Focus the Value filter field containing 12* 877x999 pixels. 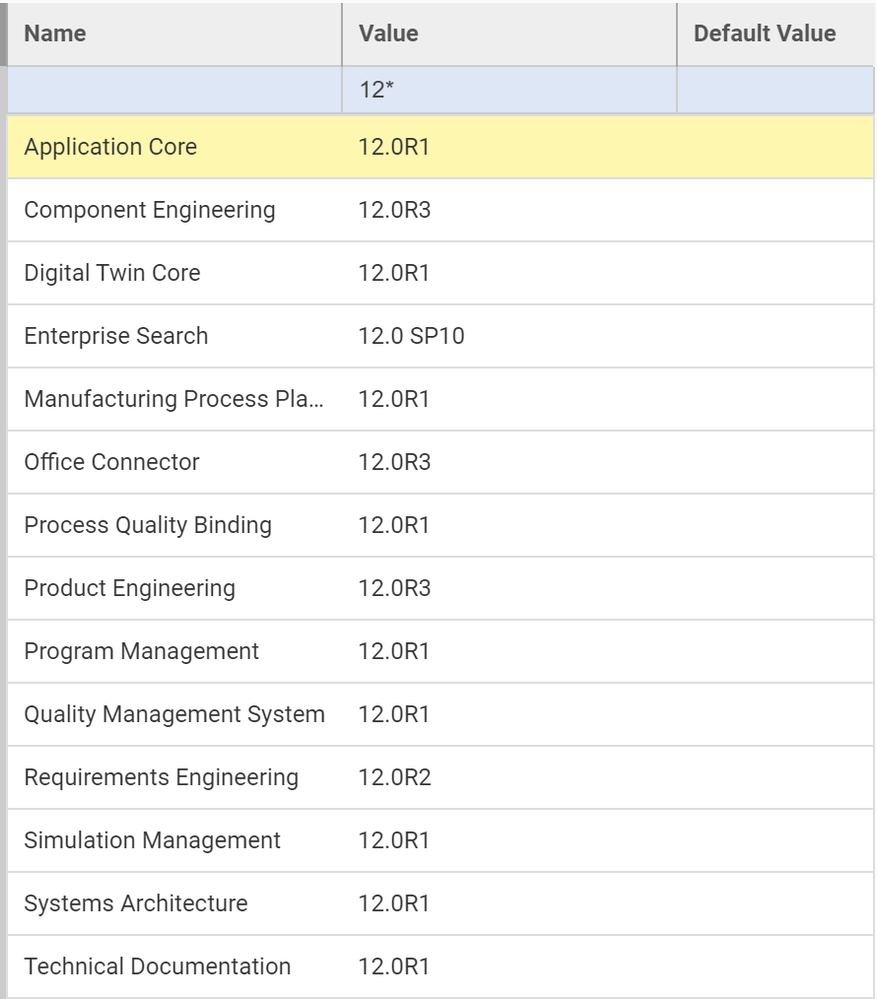pos(508,90)
